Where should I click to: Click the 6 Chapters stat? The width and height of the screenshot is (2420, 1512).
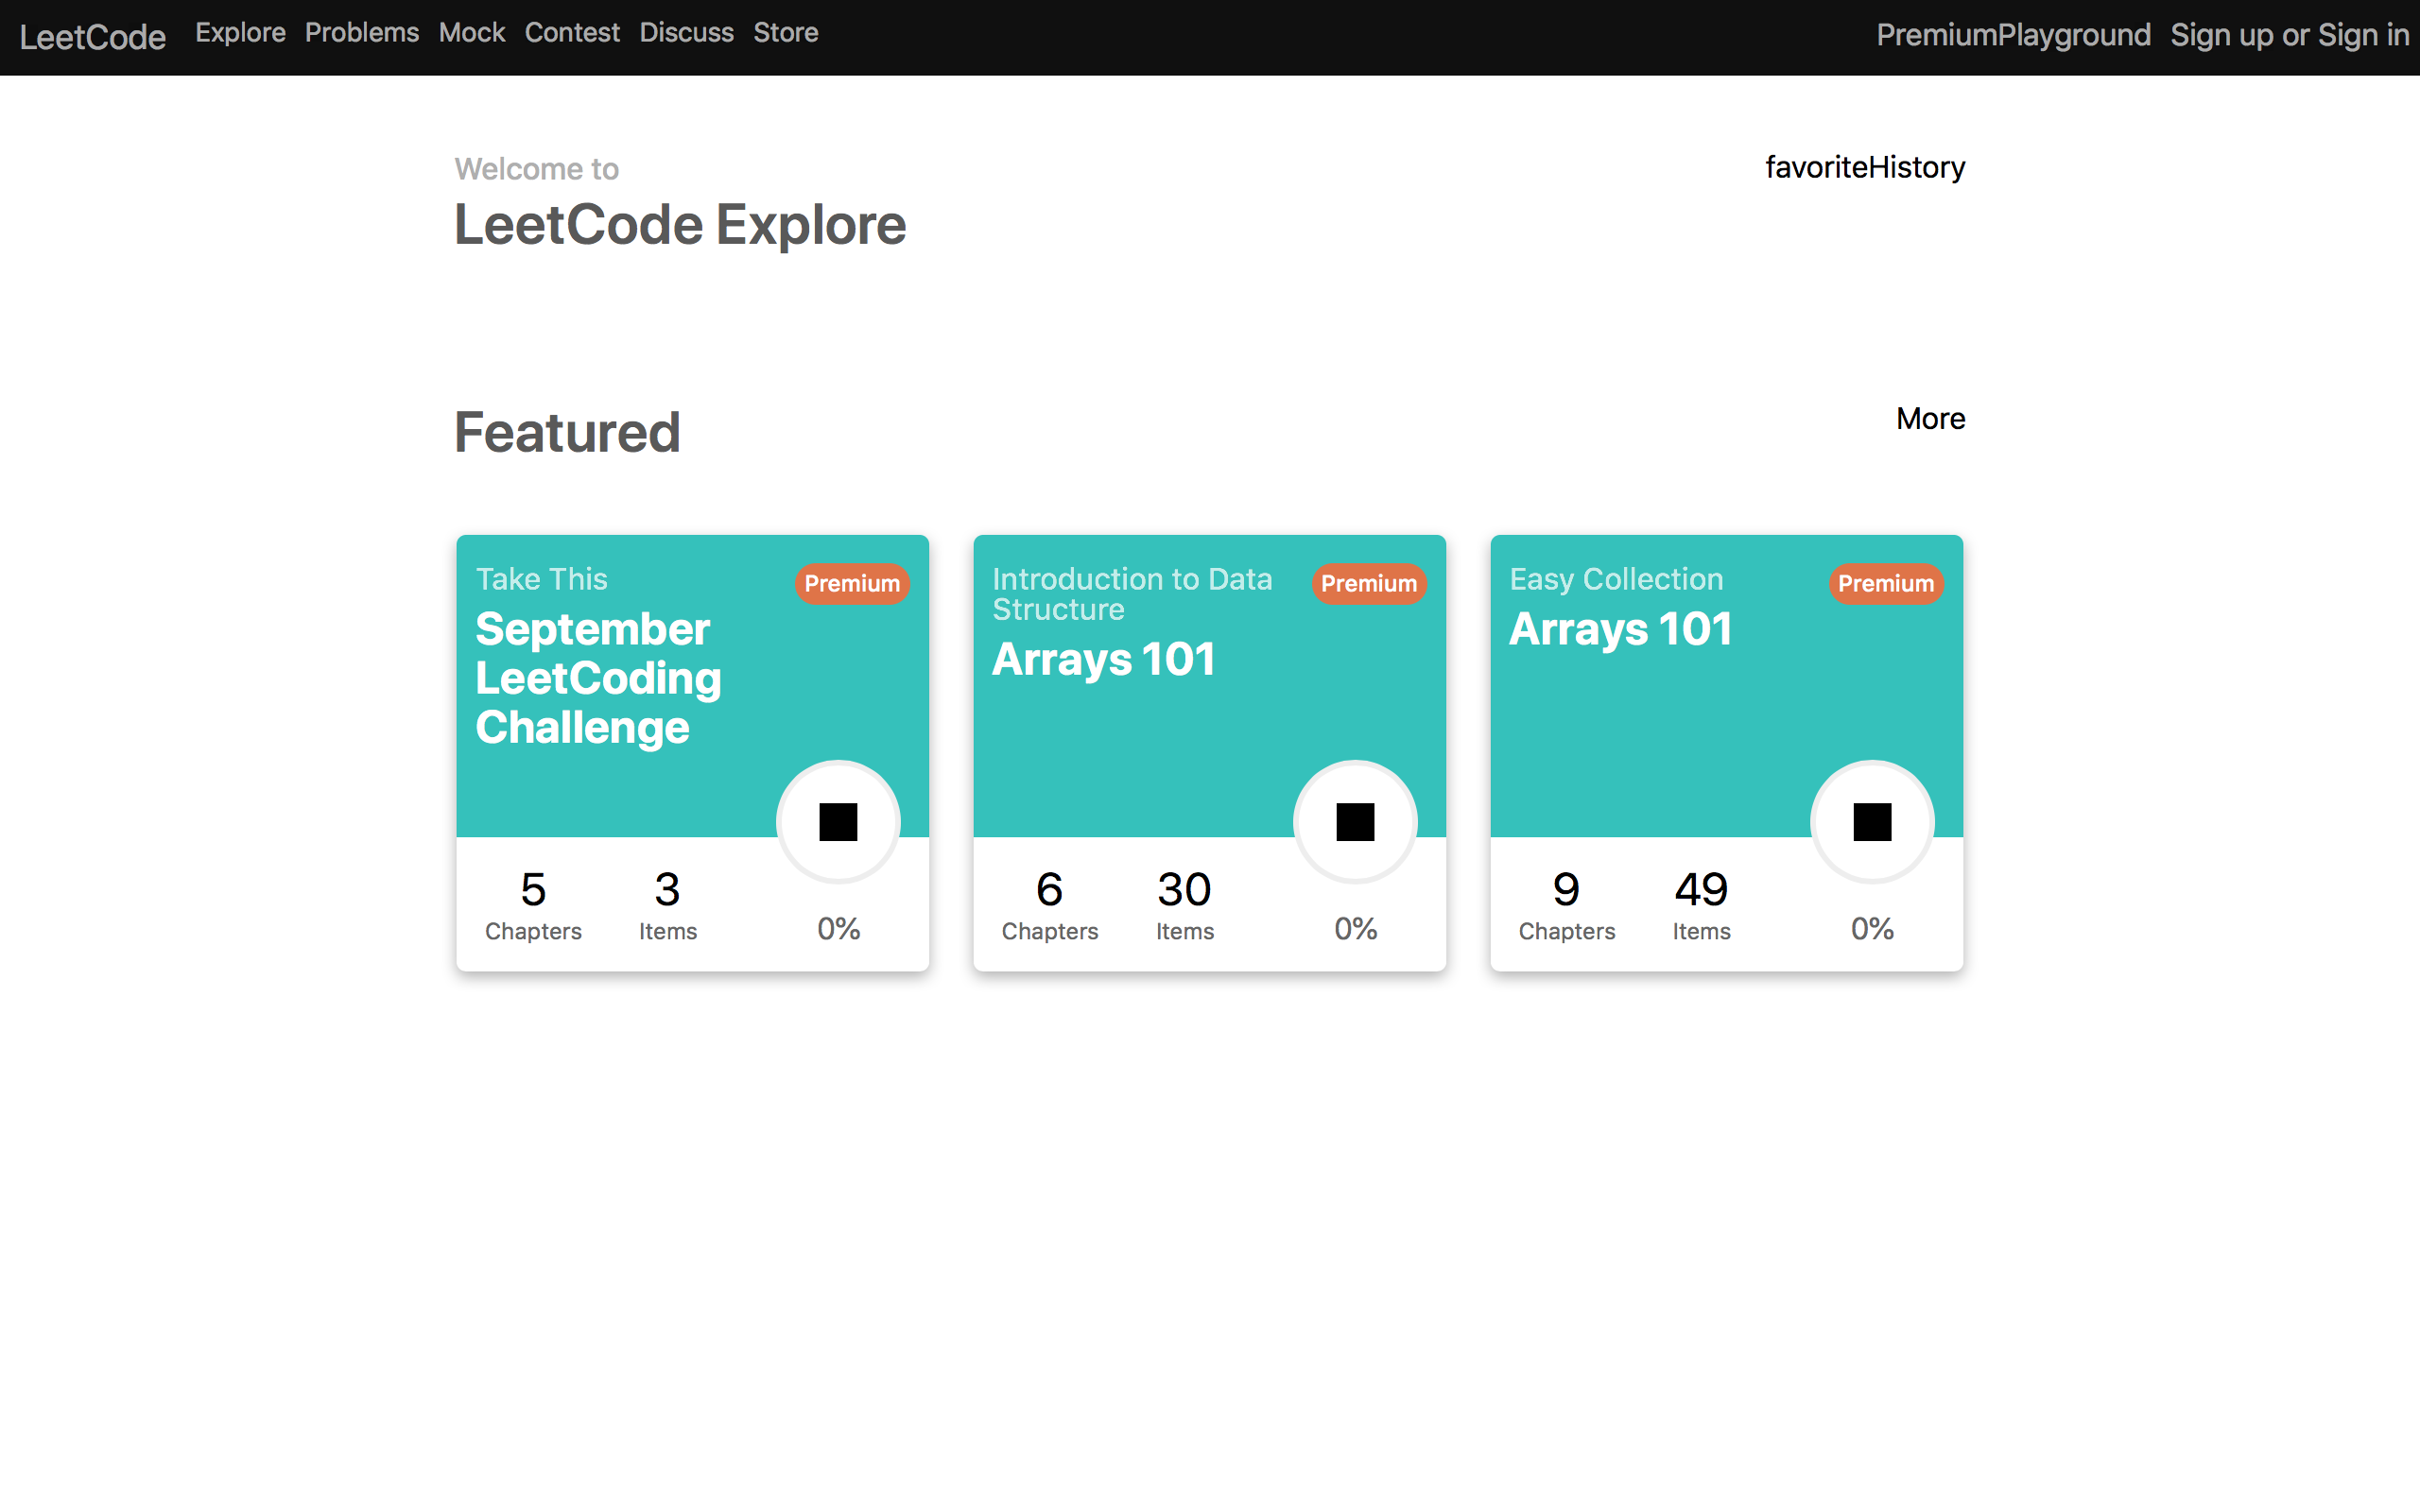click(x=1050, y=905)
